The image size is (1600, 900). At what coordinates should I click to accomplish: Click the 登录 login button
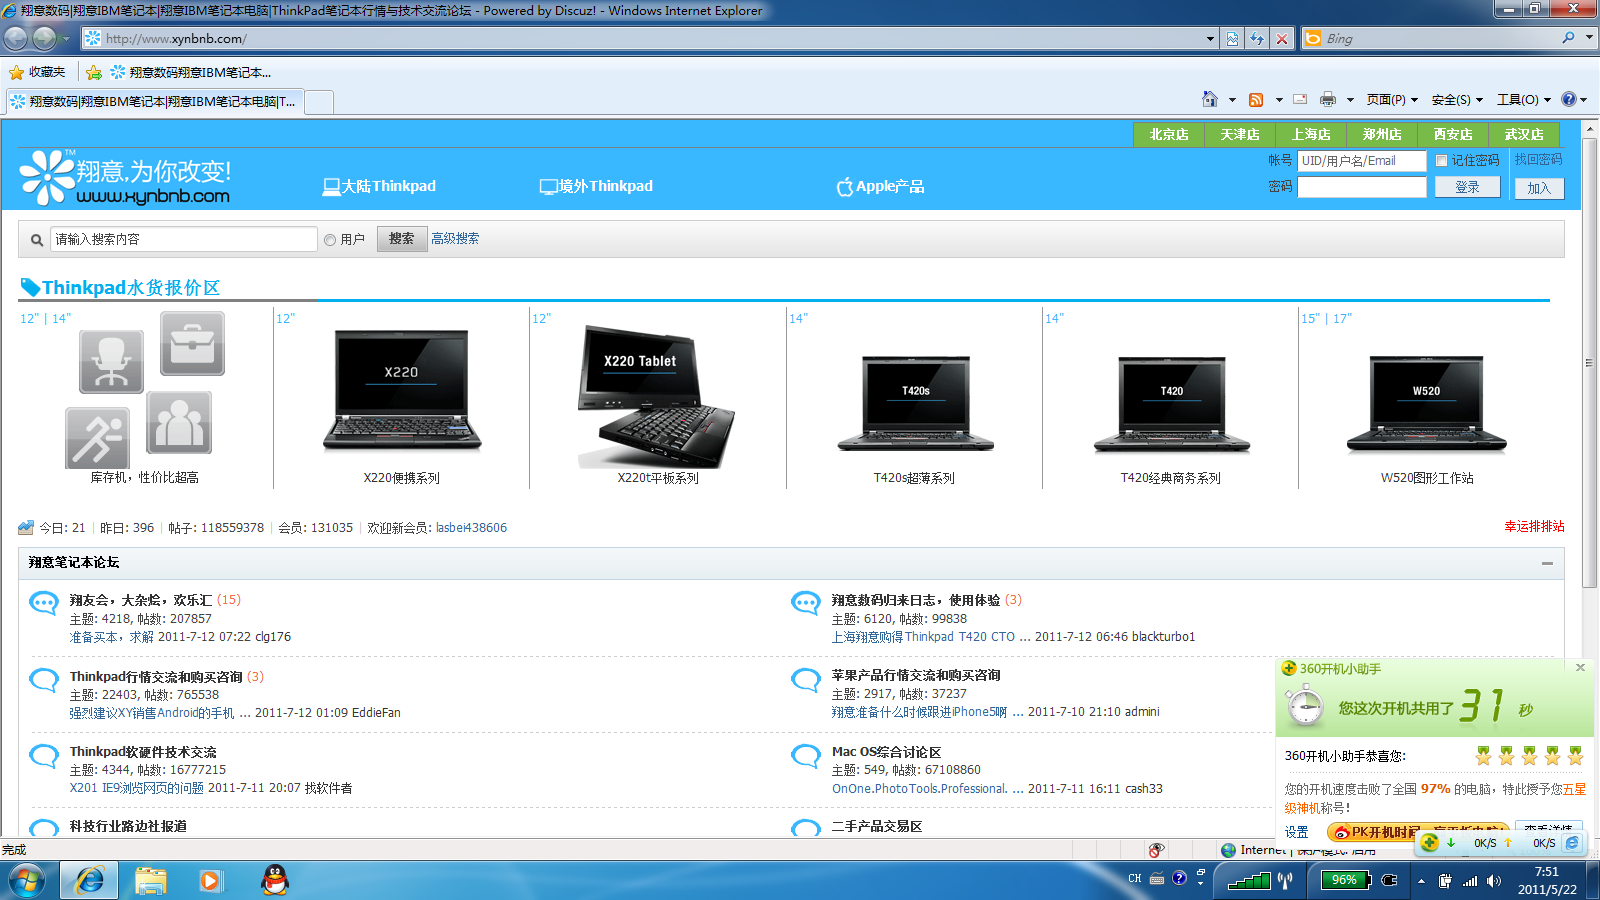click(x=1467, y=187)
